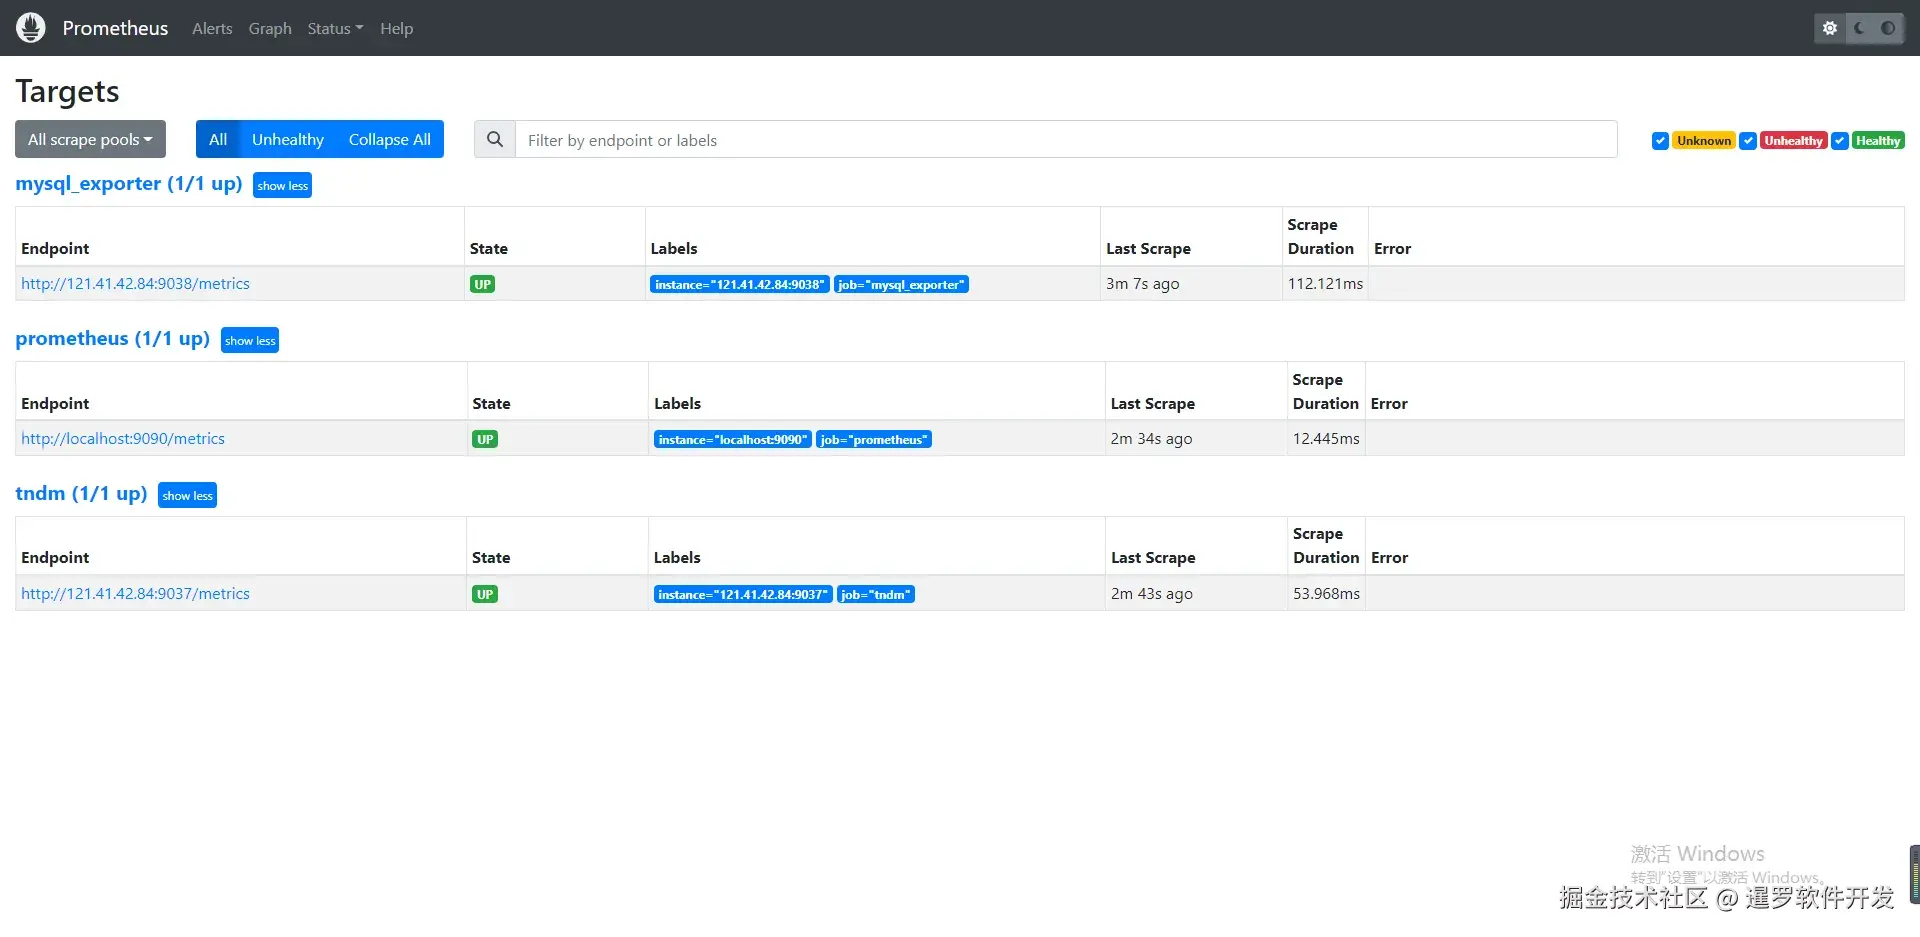Open the Status menu dropdown
This screenshot has width=1920, height=937.
point(335,28)
